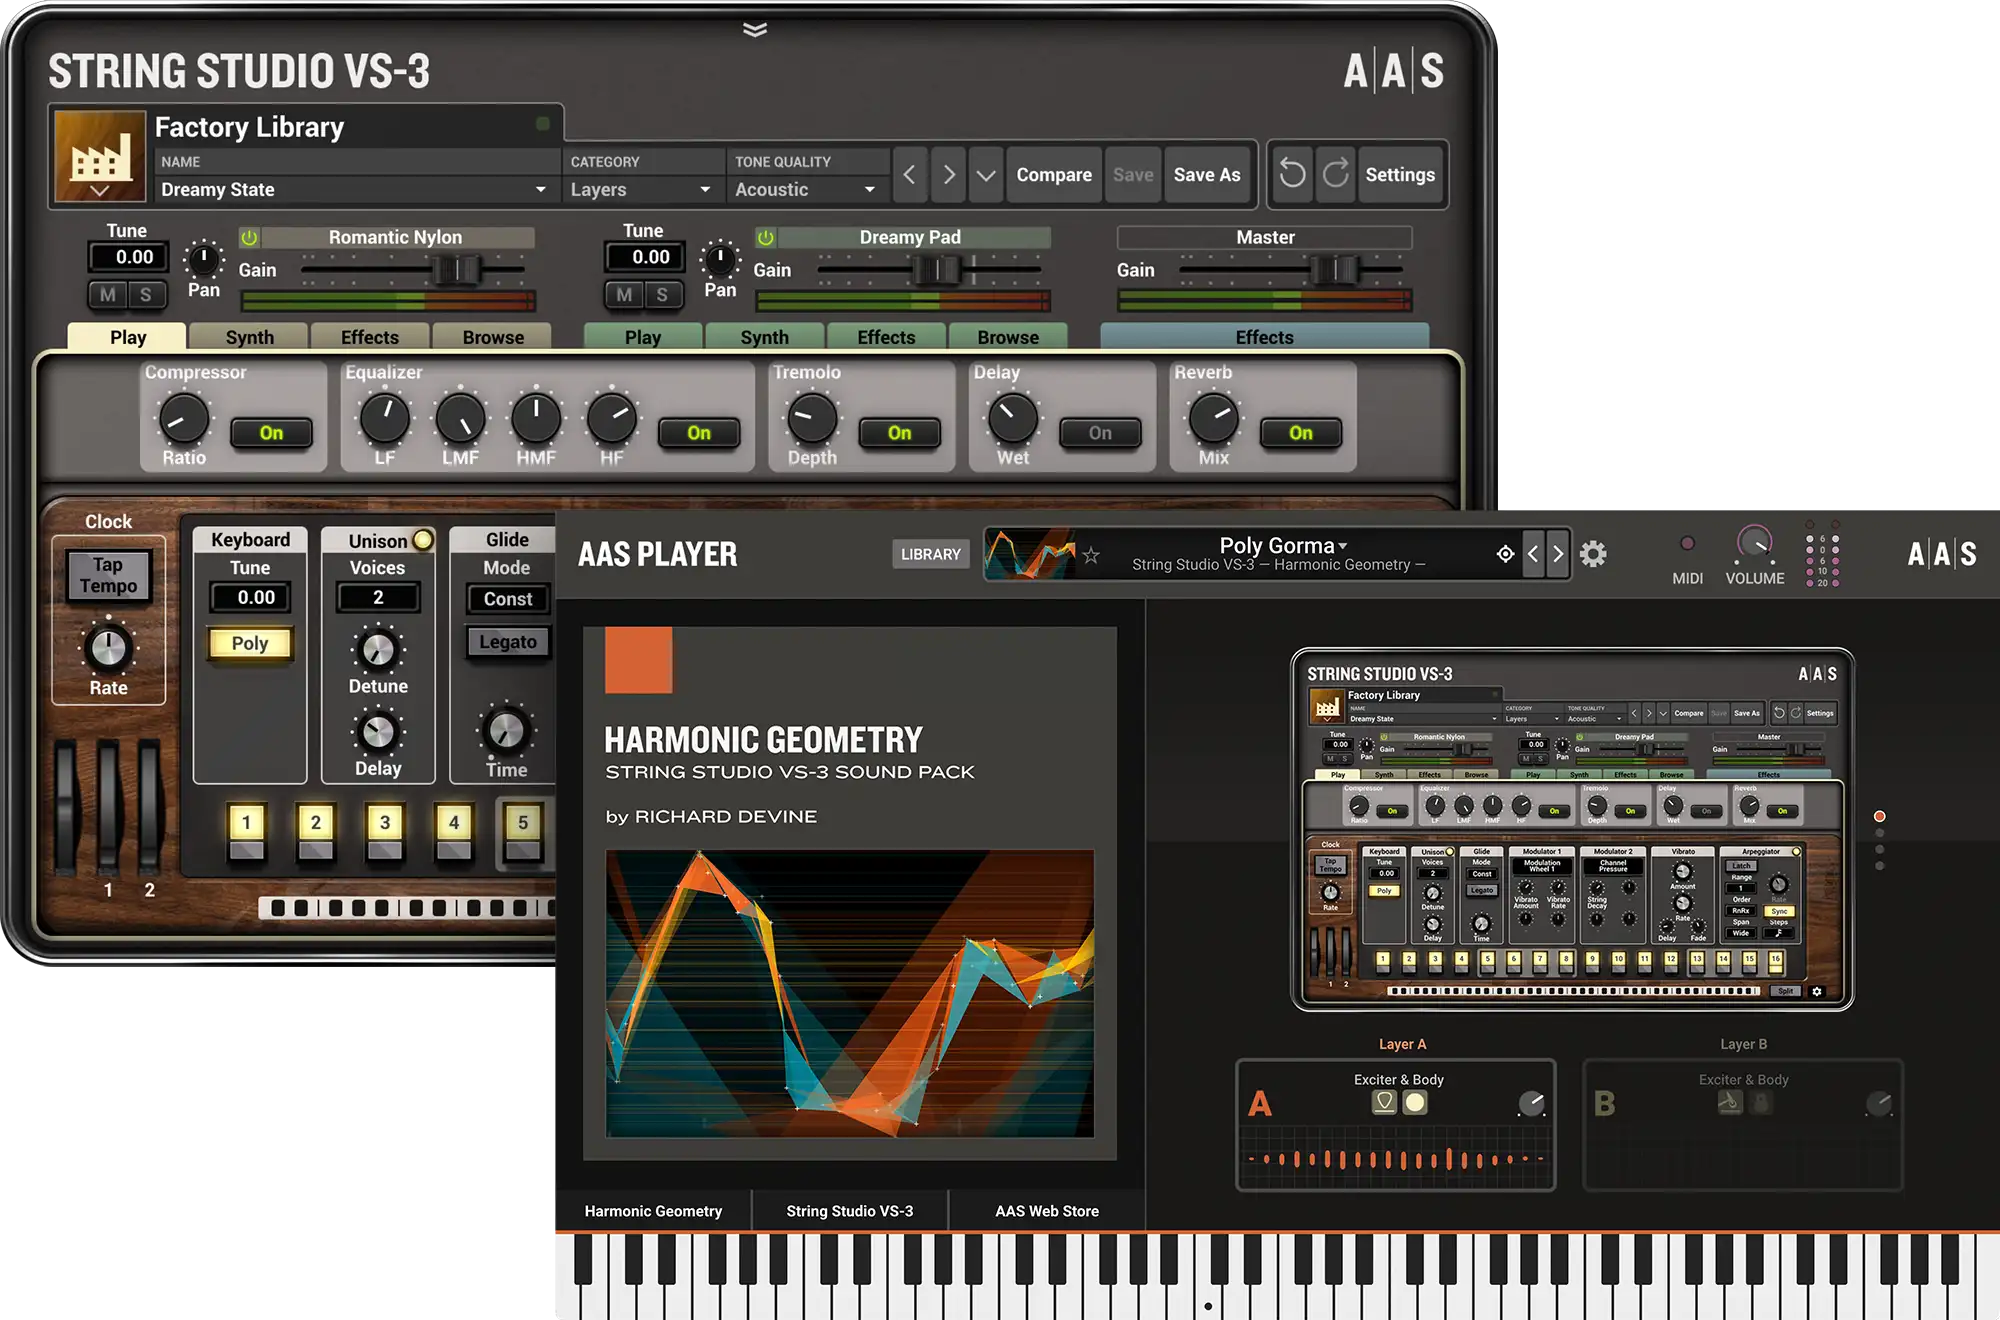Click the MIDI indicator in AAS Player
This screenshot has height=1320, width=2000.
click(x=1687, y=543)
